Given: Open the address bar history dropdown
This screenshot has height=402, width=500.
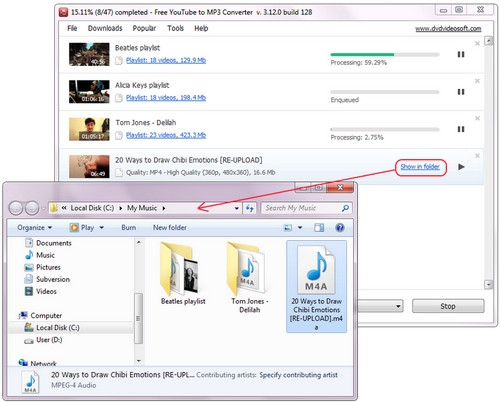Looking at the screenshot, I should pos(236,208).
